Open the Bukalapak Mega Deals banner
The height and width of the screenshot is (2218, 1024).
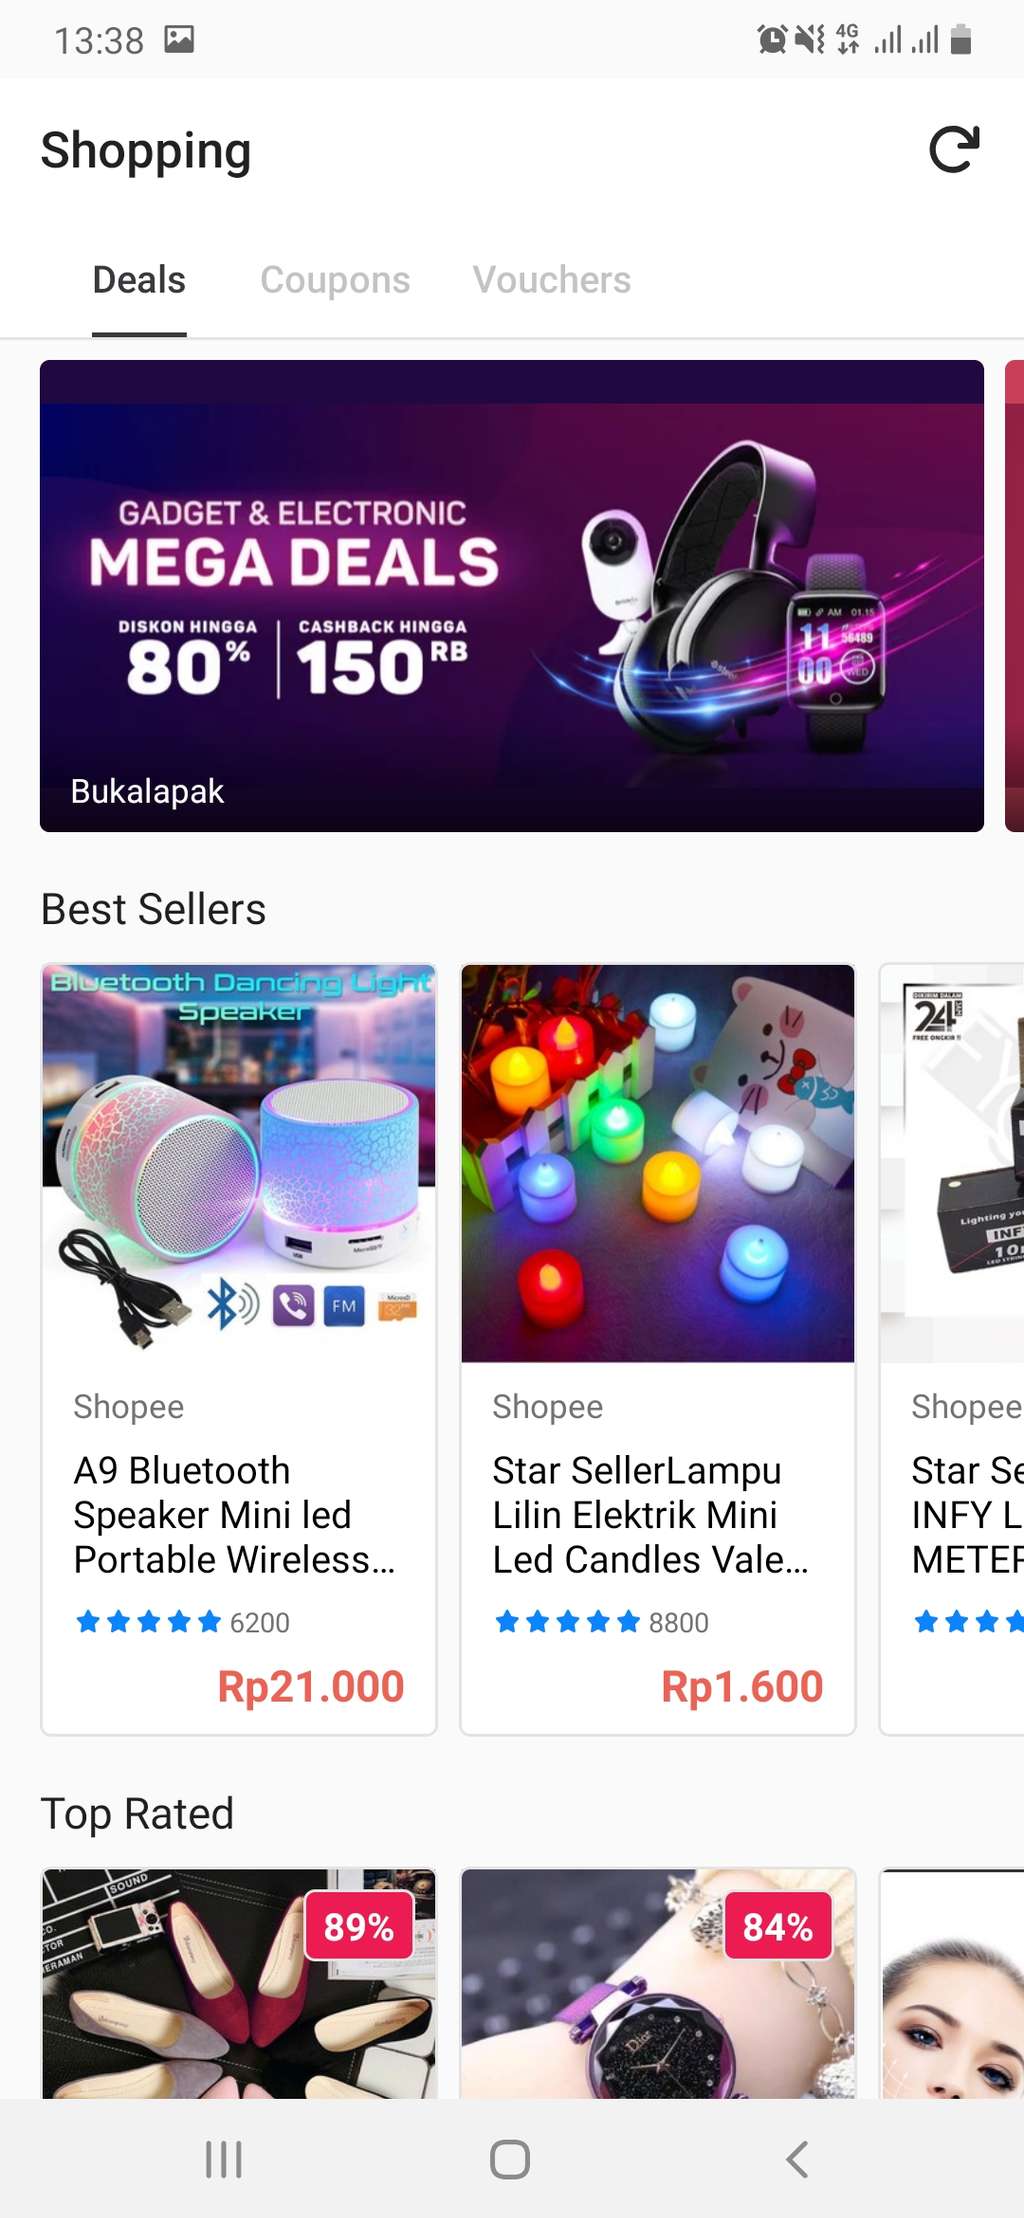pyautogui.click(x=512, y=596)
